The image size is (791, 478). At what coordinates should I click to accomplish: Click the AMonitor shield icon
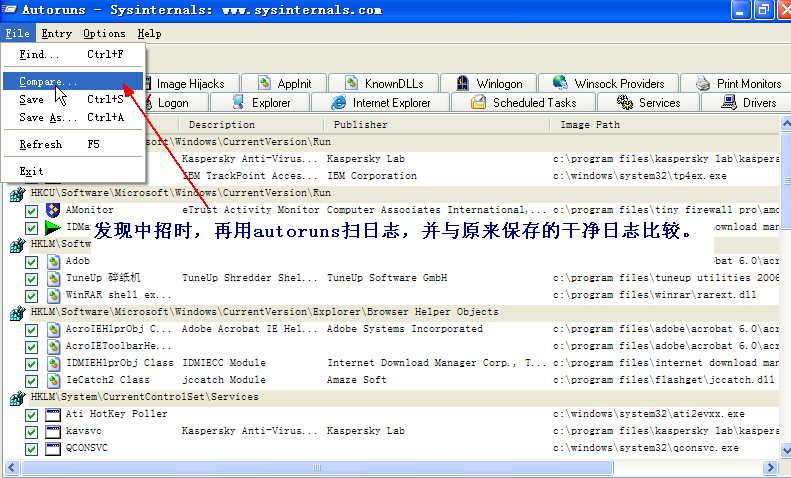(x=53, y=210)
